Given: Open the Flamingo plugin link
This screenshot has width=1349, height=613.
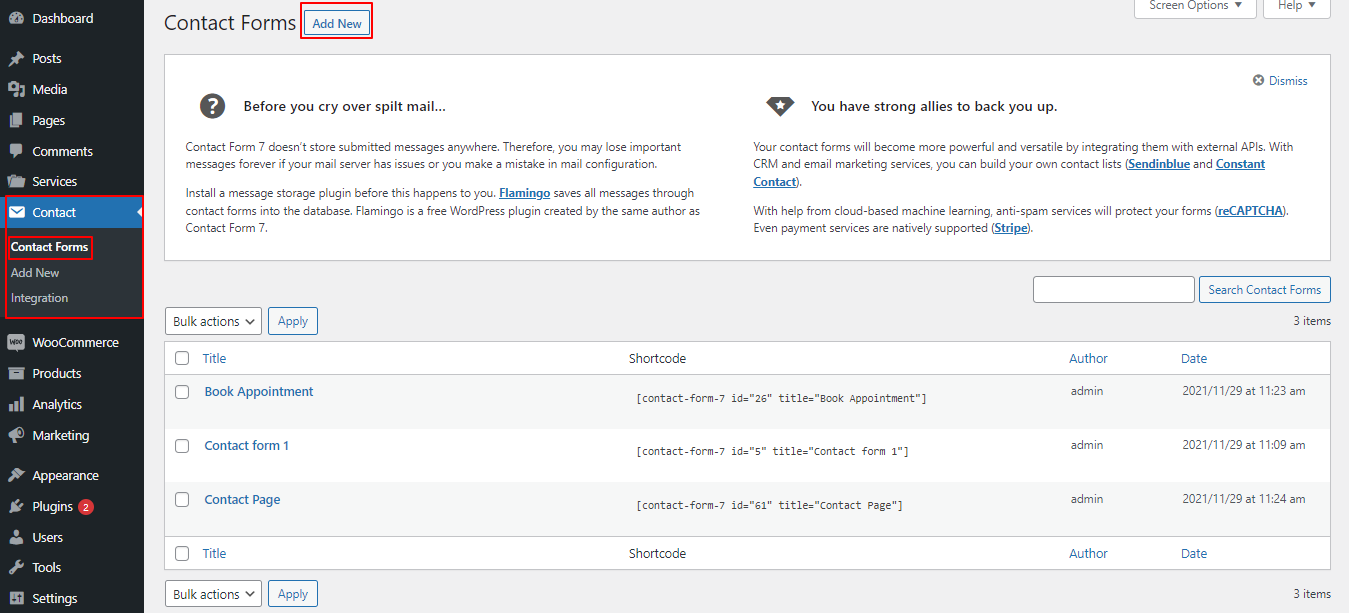Looking at the screenshot, I should coord(523,193).
